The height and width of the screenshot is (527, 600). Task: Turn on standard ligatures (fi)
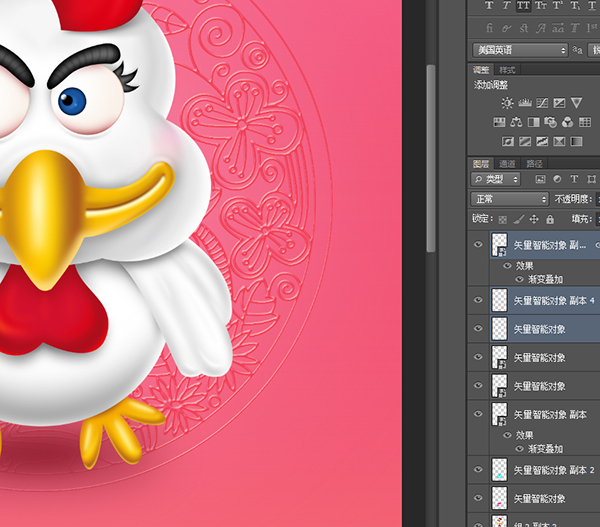489,28
